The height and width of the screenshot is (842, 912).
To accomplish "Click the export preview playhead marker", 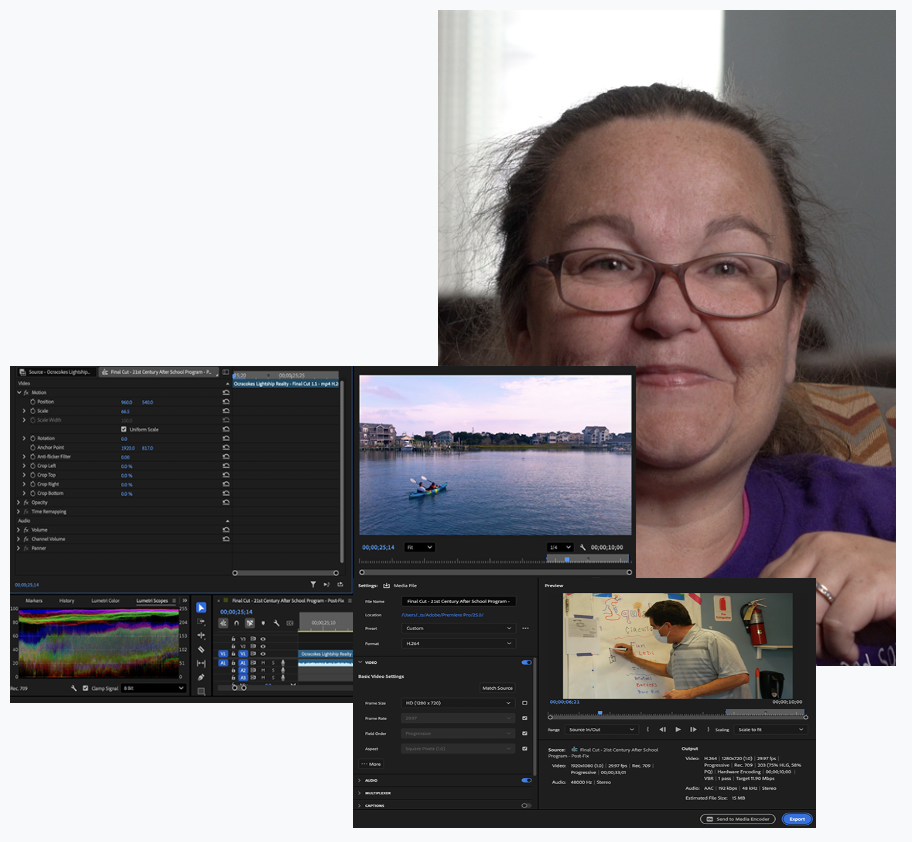I will [x=600, y=712].
